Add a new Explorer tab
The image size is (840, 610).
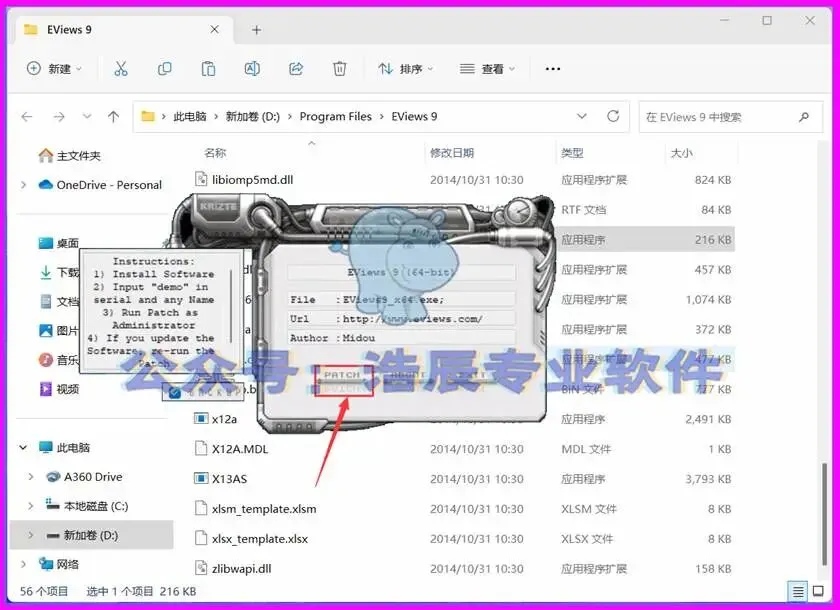[x=257, y=30]
